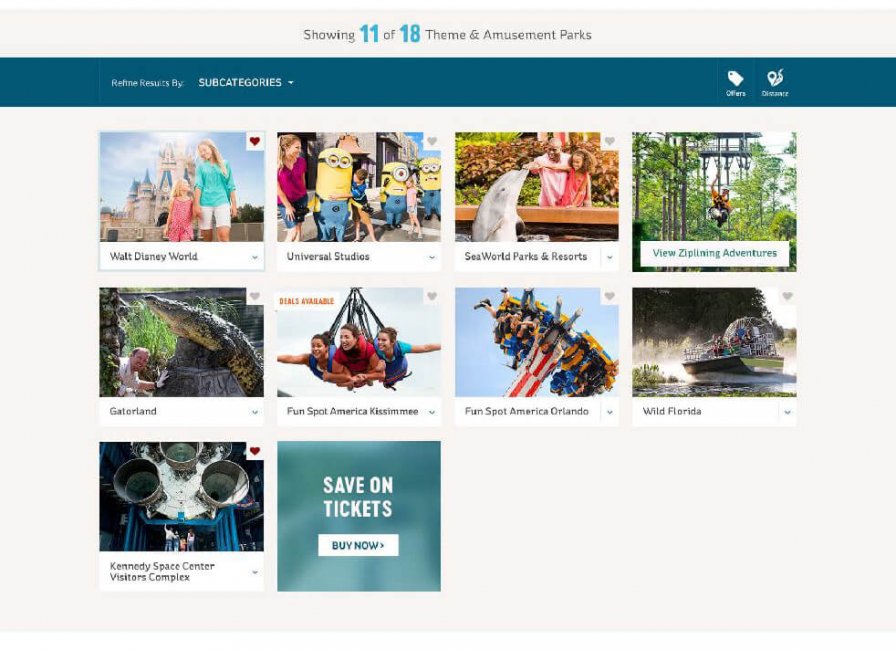This screenshot has height=650, width=896.
Task: Select SeaWorld dolphin photo
Action: pos(537,187)
